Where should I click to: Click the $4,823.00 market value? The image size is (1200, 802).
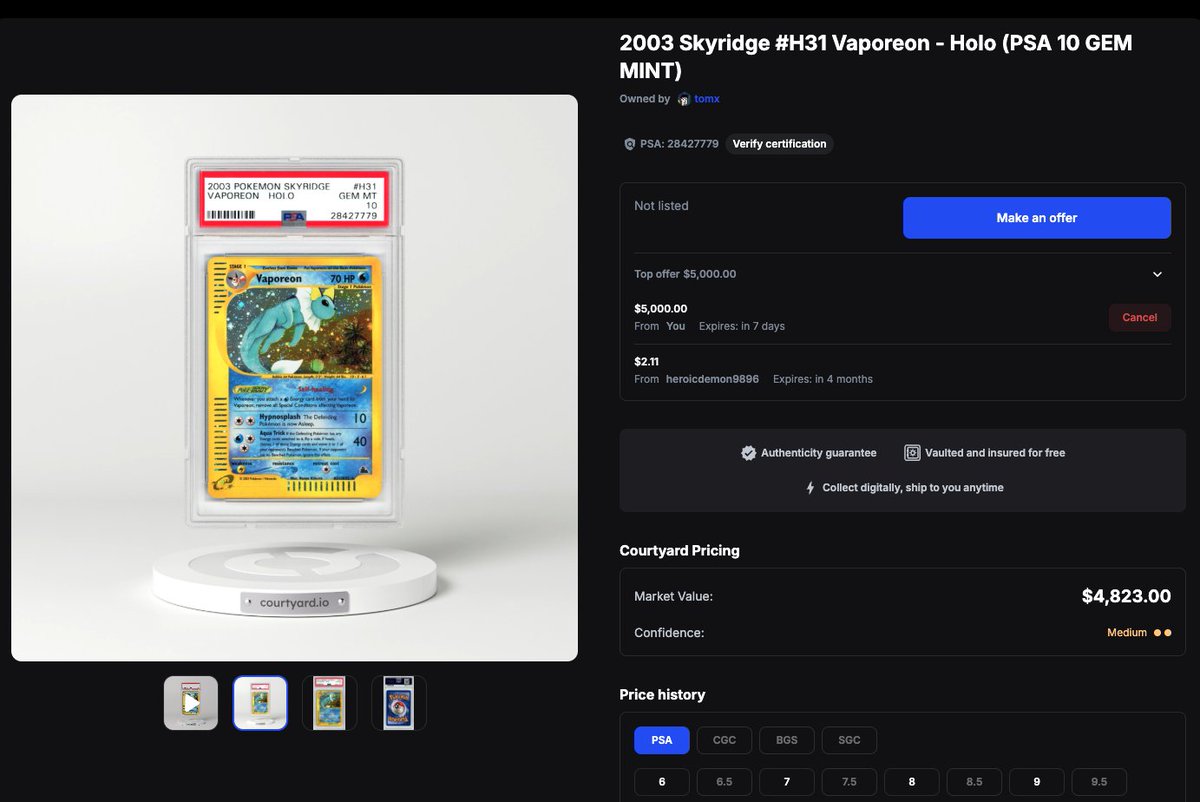click(x=1126, y=596)
